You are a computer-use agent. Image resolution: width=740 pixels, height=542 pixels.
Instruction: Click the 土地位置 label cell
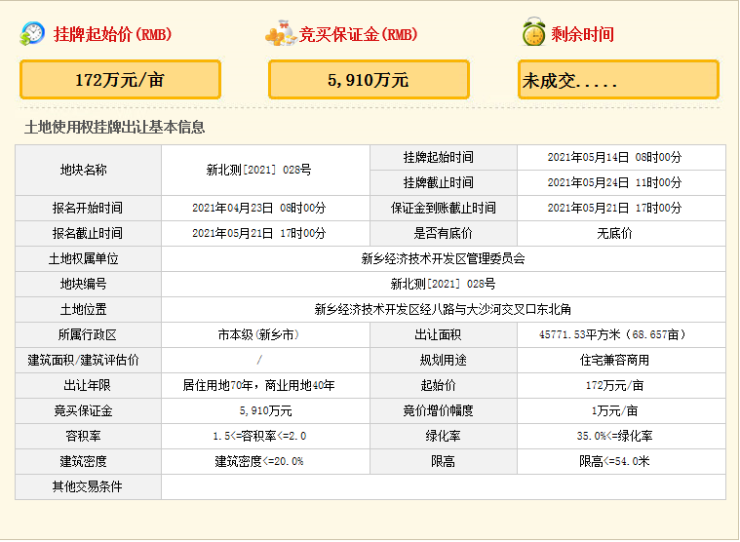(88, 310)
